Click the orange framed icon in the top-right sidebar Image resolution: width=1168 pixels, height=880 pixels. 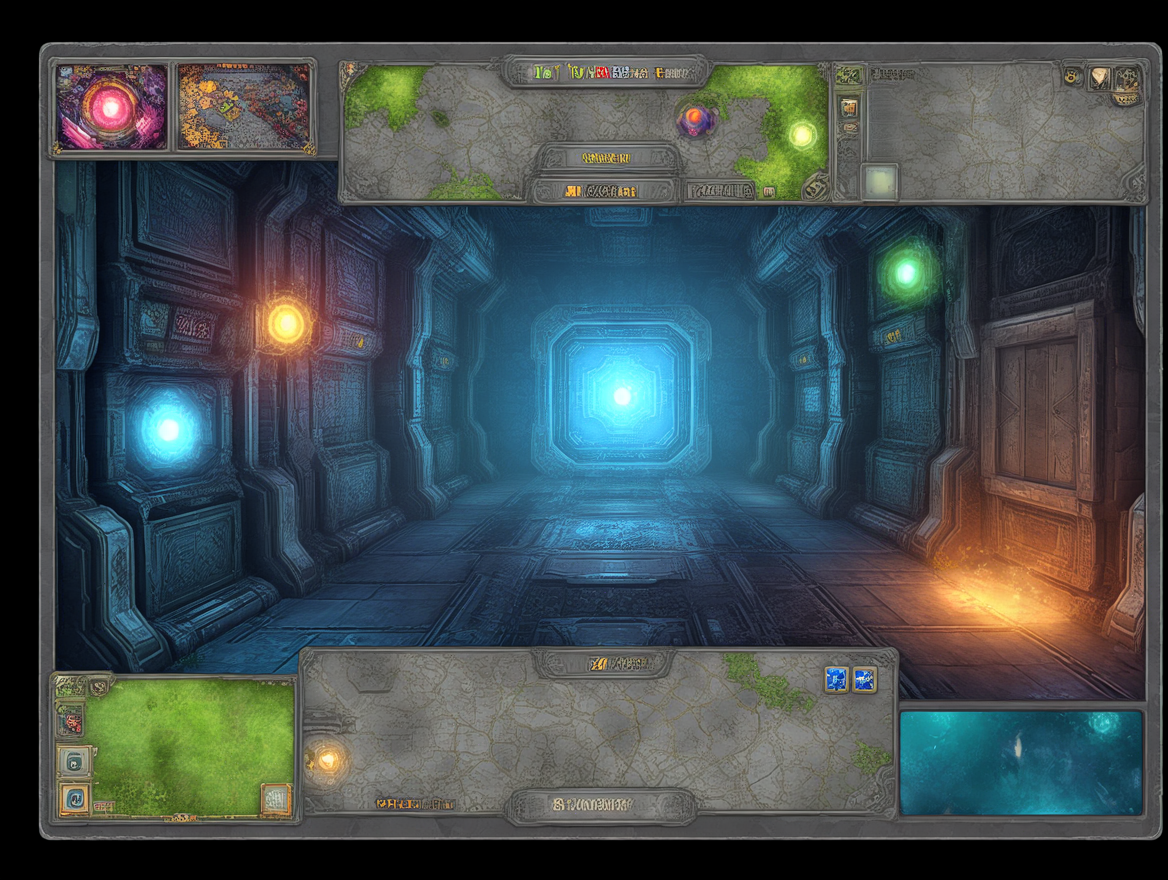[x=849, y=107]
